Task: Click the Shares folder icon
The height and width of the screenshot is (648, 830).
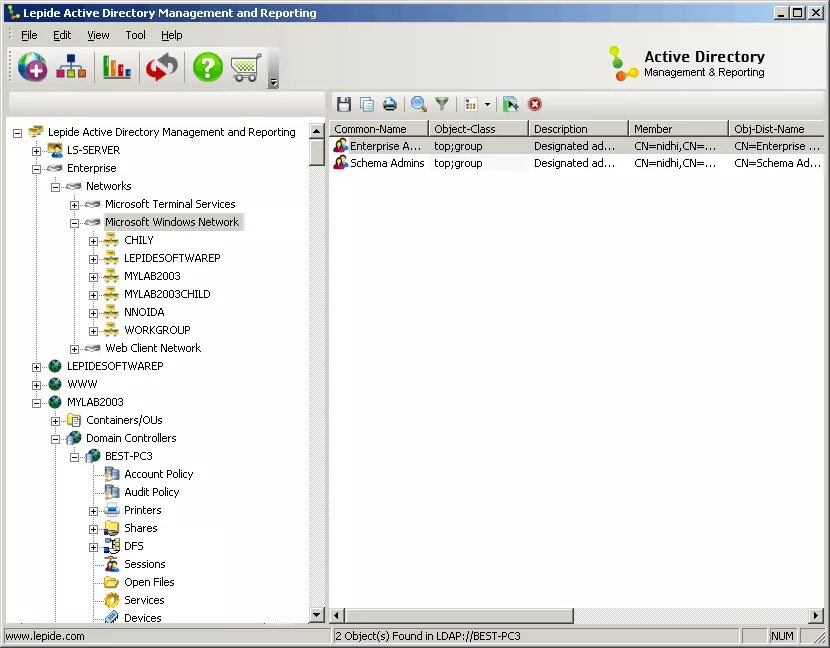Action: [112, 528]
